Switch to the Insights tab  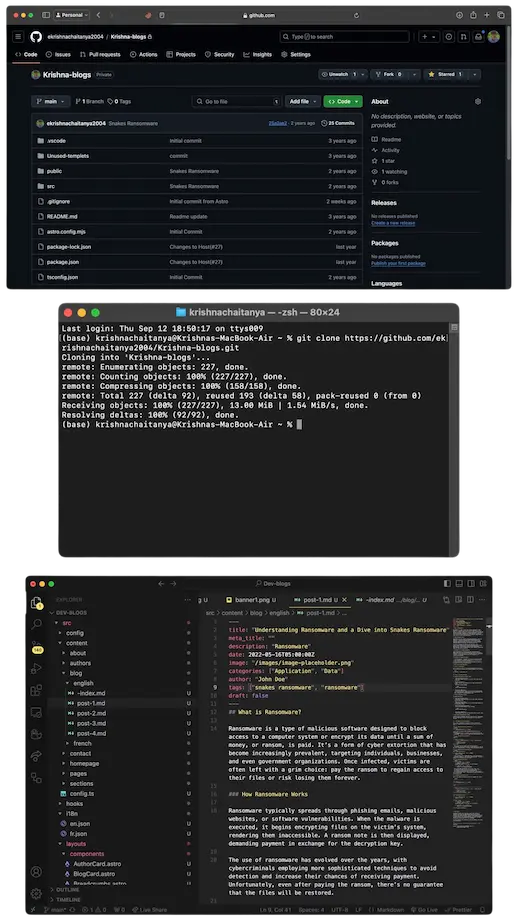point(258,54)
